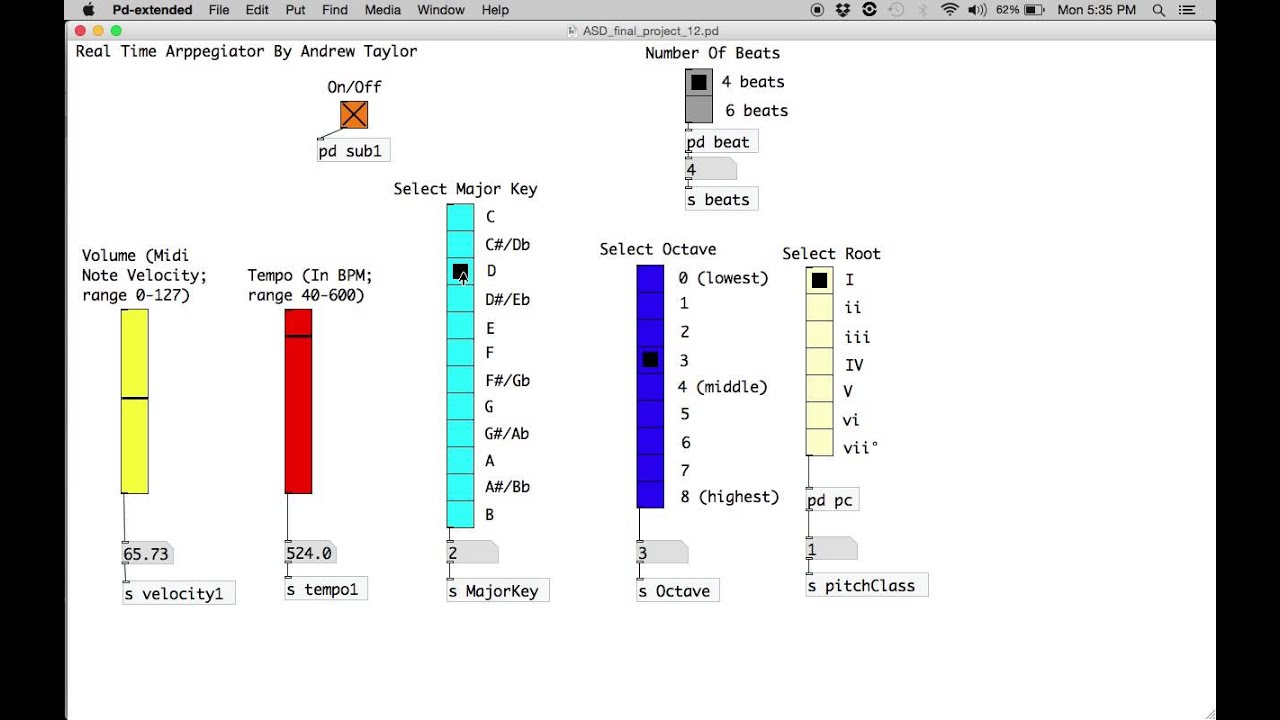Image resolution: width=1280 pixels, height=720 pixels.
Task: Select major key G#/Ab
Action: [x=460, y=433]
